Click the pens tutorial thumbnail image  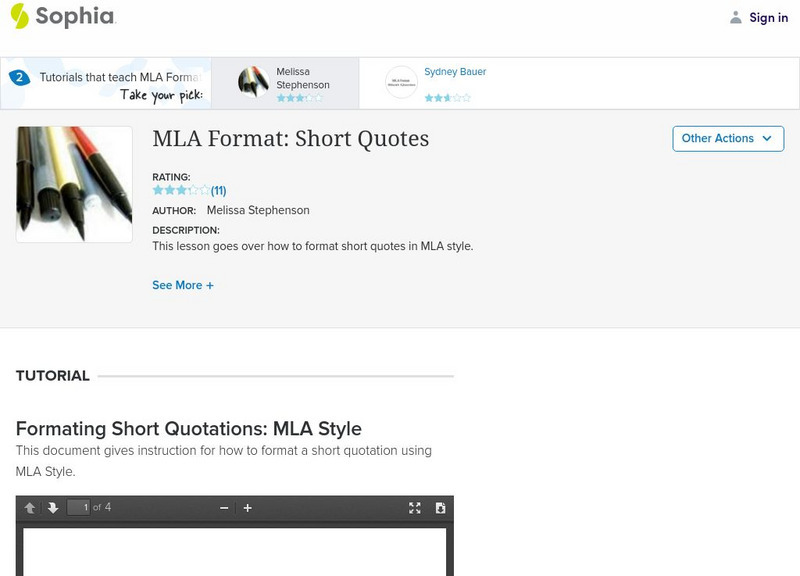pyautogui.click(x=74, y=184)
